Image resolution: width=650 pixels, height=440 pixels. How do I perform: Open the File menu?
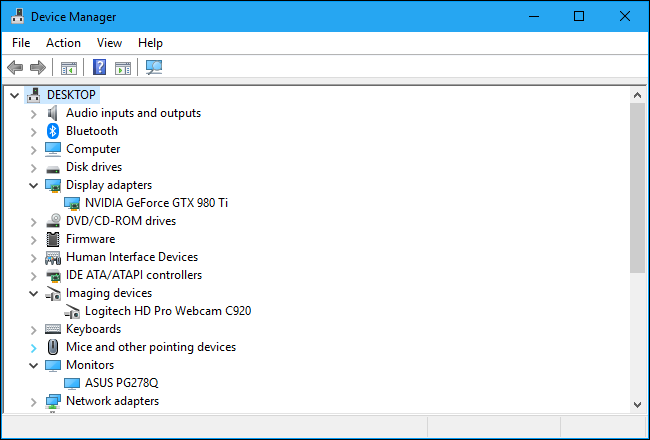point(22,43)
